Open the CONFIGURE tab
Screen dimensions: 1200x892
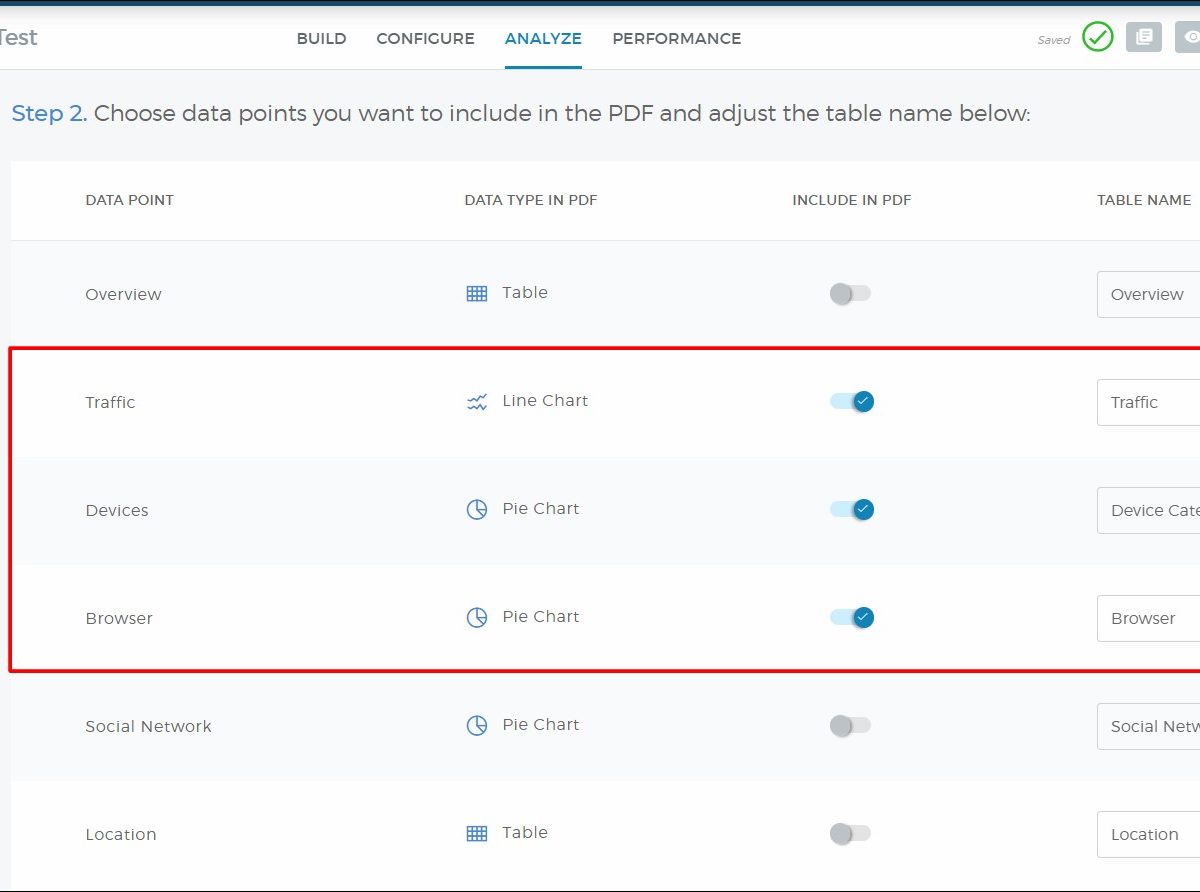pyautogui.click(x=425, y=39)
